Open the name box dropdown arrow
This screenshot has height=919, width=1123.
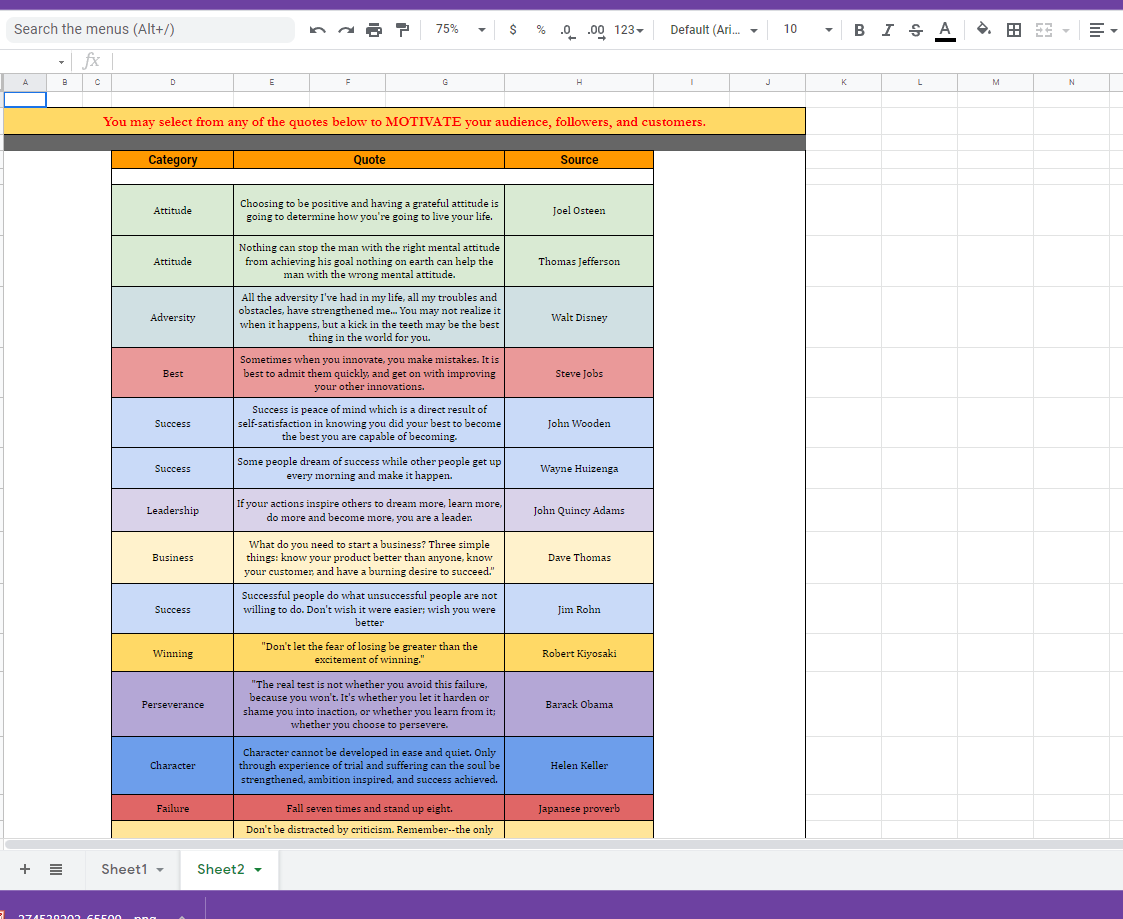tap(62, 62)
